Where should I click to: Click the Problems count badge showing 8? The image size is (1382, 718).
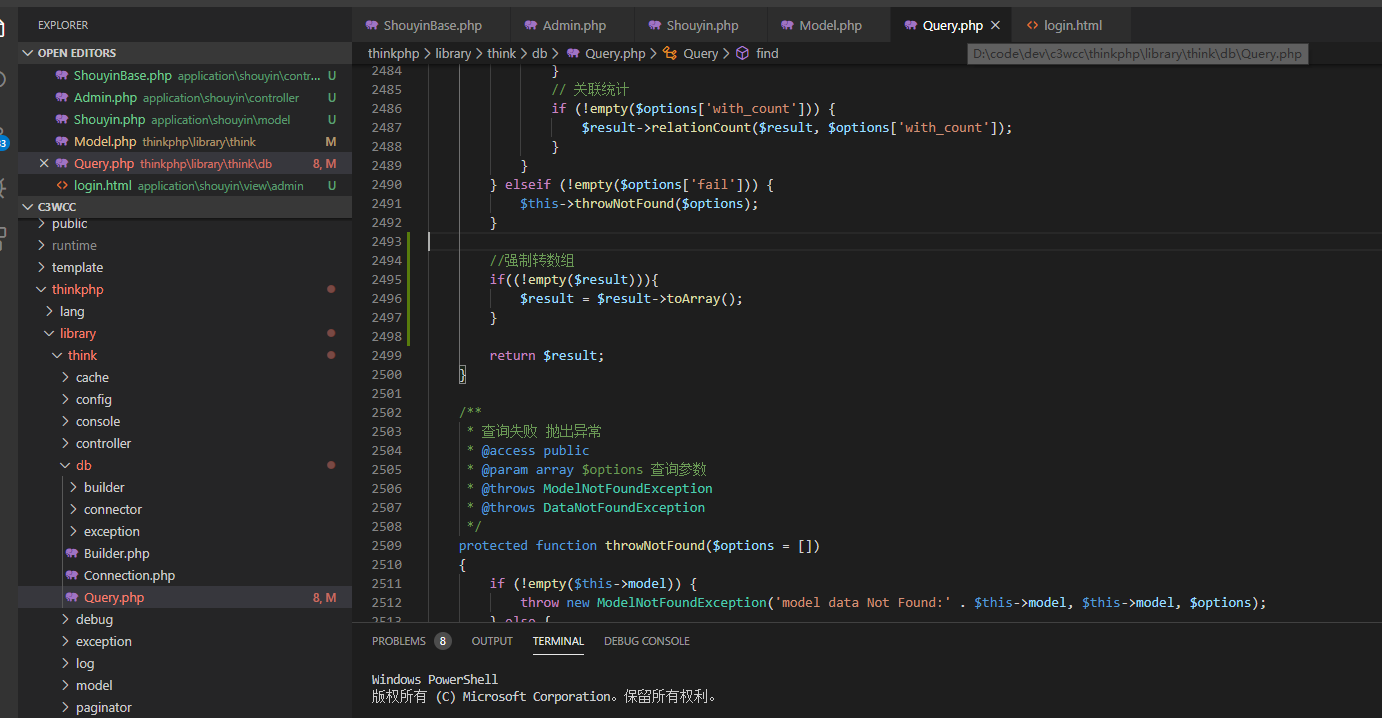pos(442,641)
